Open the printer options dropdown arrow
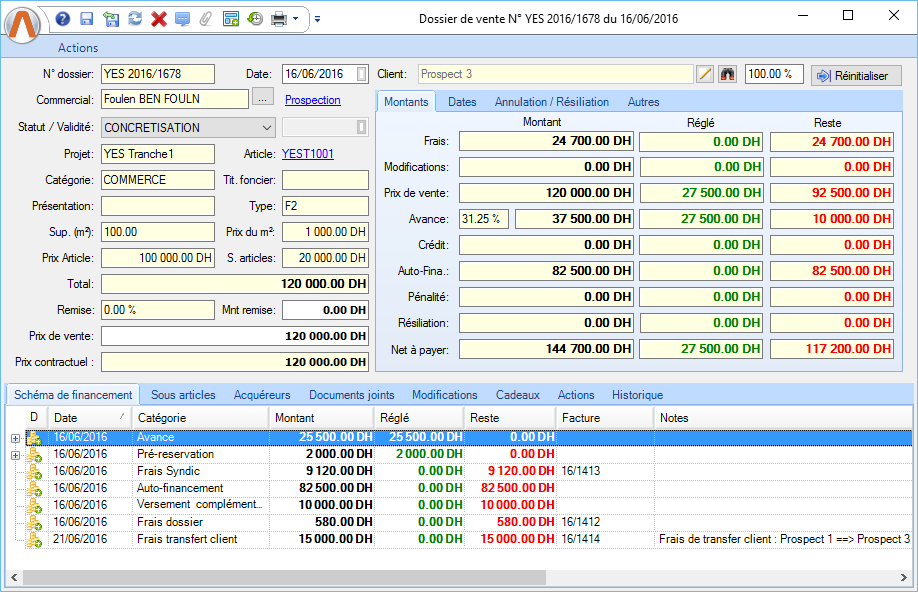The width and height of the screenshot is (918, 592). point(296,19)
